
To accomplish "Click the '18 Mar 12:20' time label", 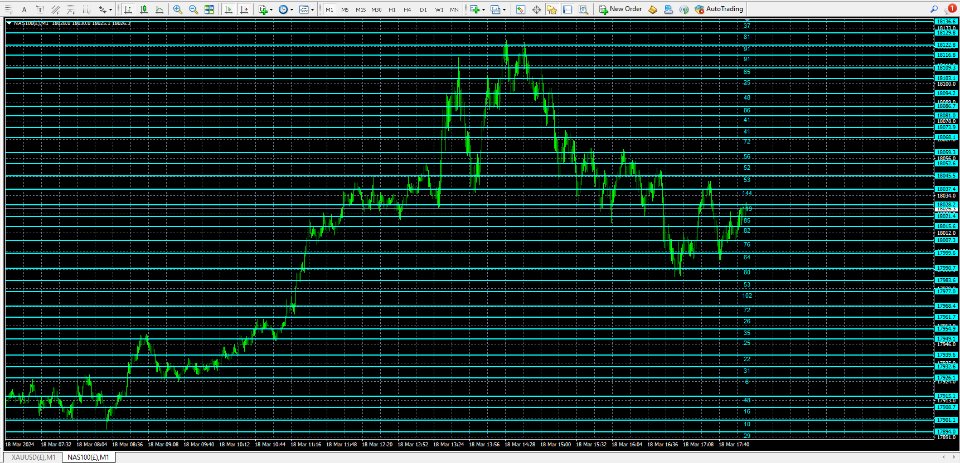I will point(378,444).
